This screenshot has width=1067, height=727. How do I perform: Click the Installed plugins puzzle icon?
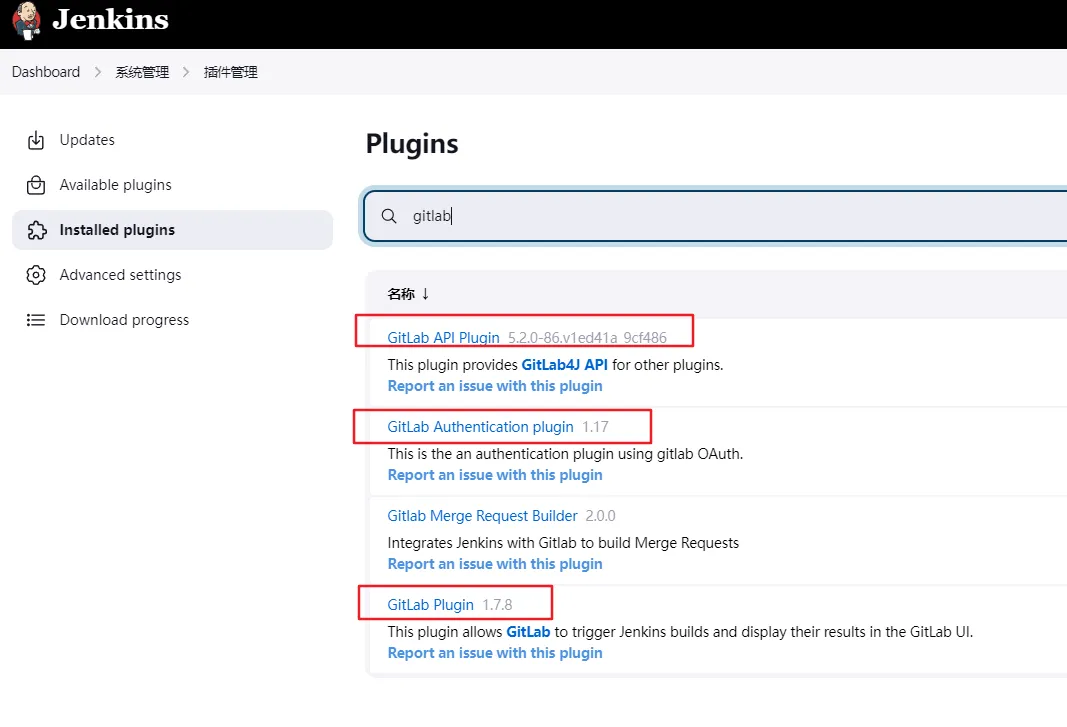click(37, 230)
